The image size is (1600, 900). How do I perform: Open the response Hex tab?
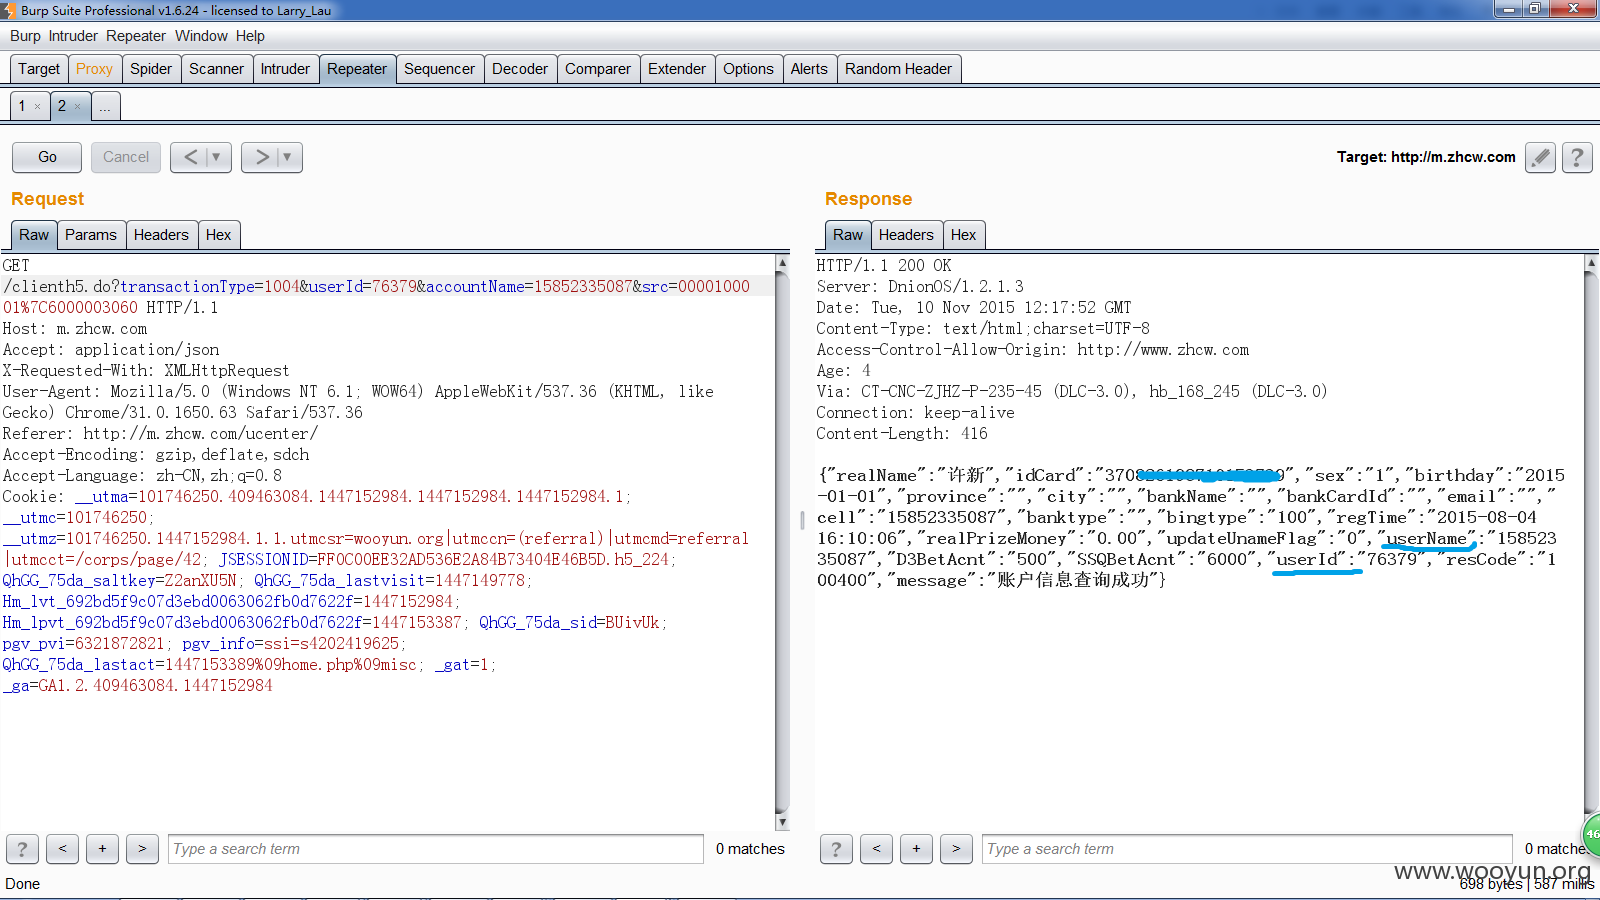pyautogui.click(x=963, y=235)
